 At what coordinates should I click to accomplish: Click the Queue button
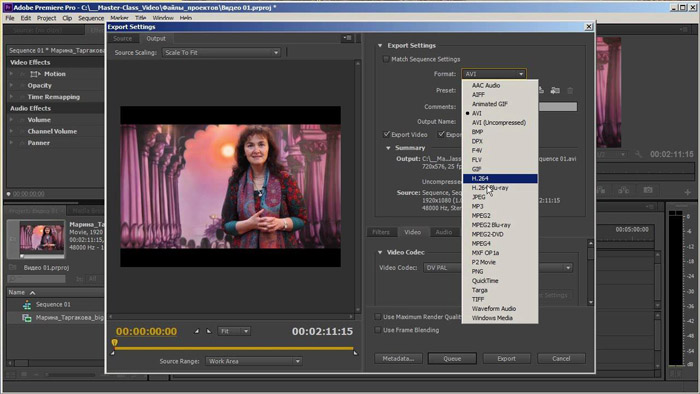[x=452, y=358]
